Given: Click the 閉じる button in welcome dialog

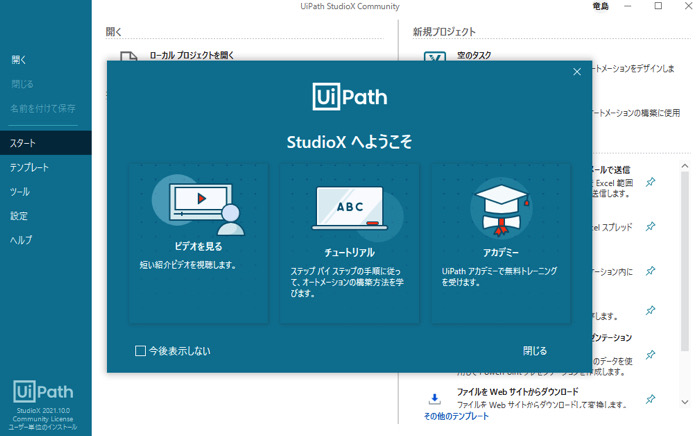Looking at the screenshot, I should coord(535,351).
